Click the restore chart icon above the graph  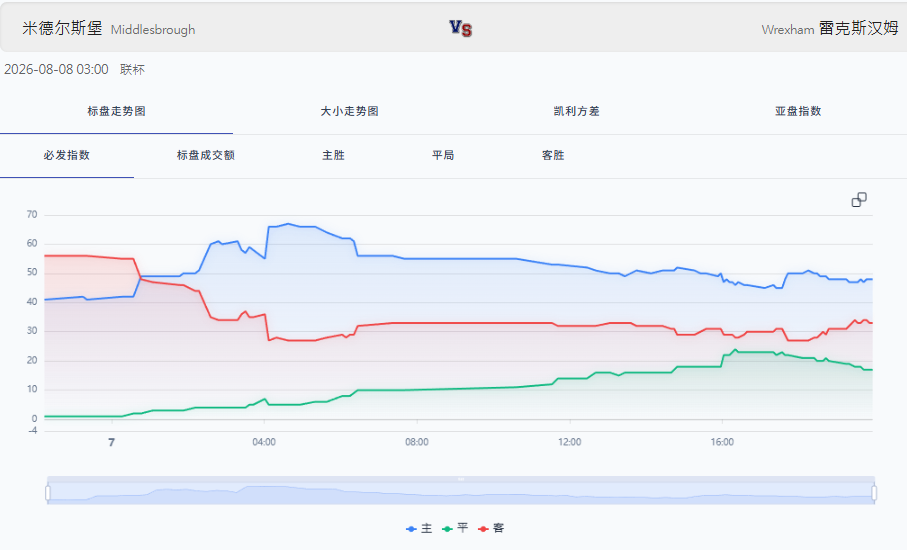(x=859, y=200)
